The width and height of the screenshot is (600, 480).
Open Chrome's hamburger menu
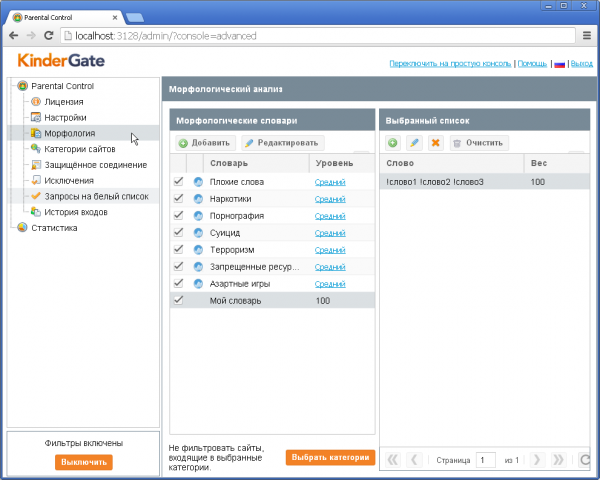click(x=587, y=36)
